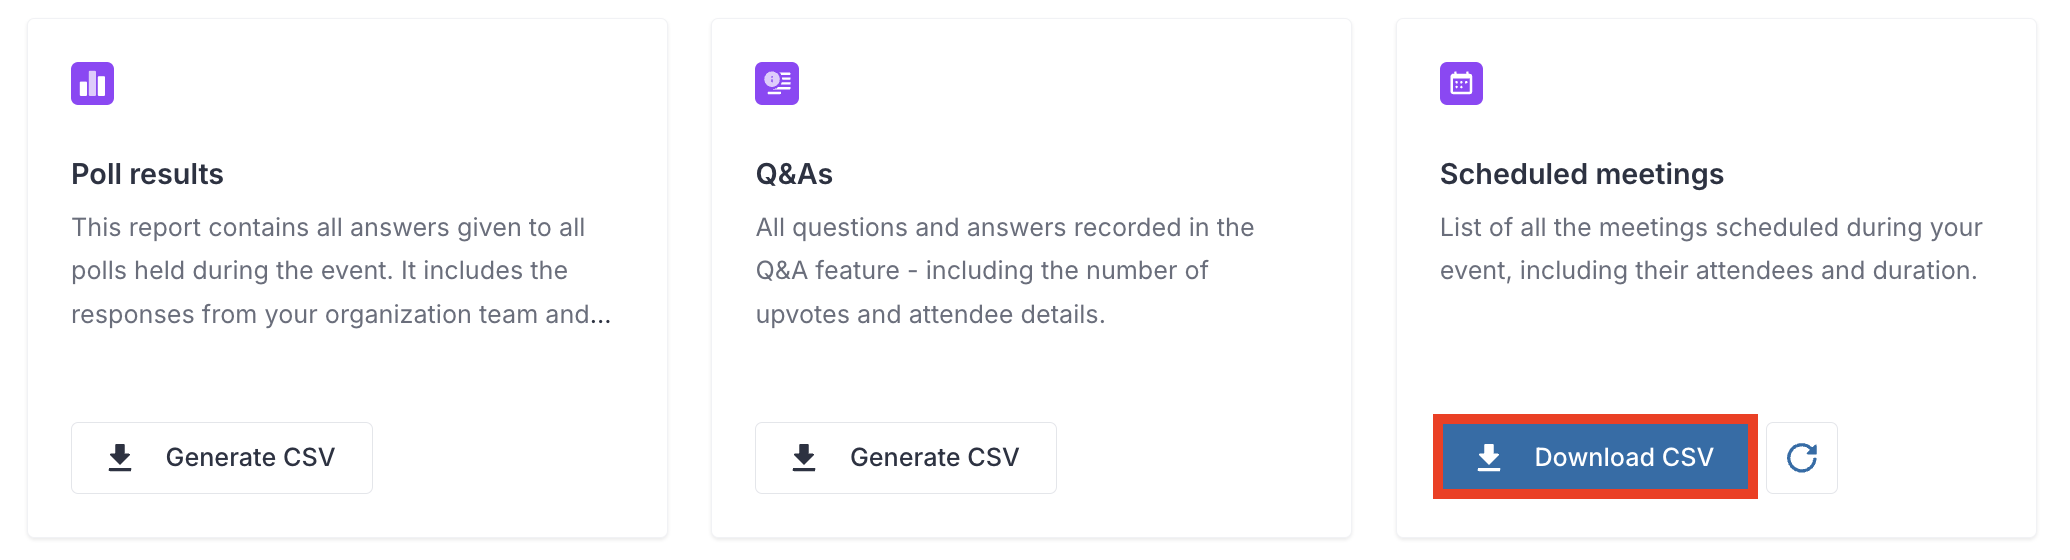
Task: Click the Poll results description text
Action: 341,271
